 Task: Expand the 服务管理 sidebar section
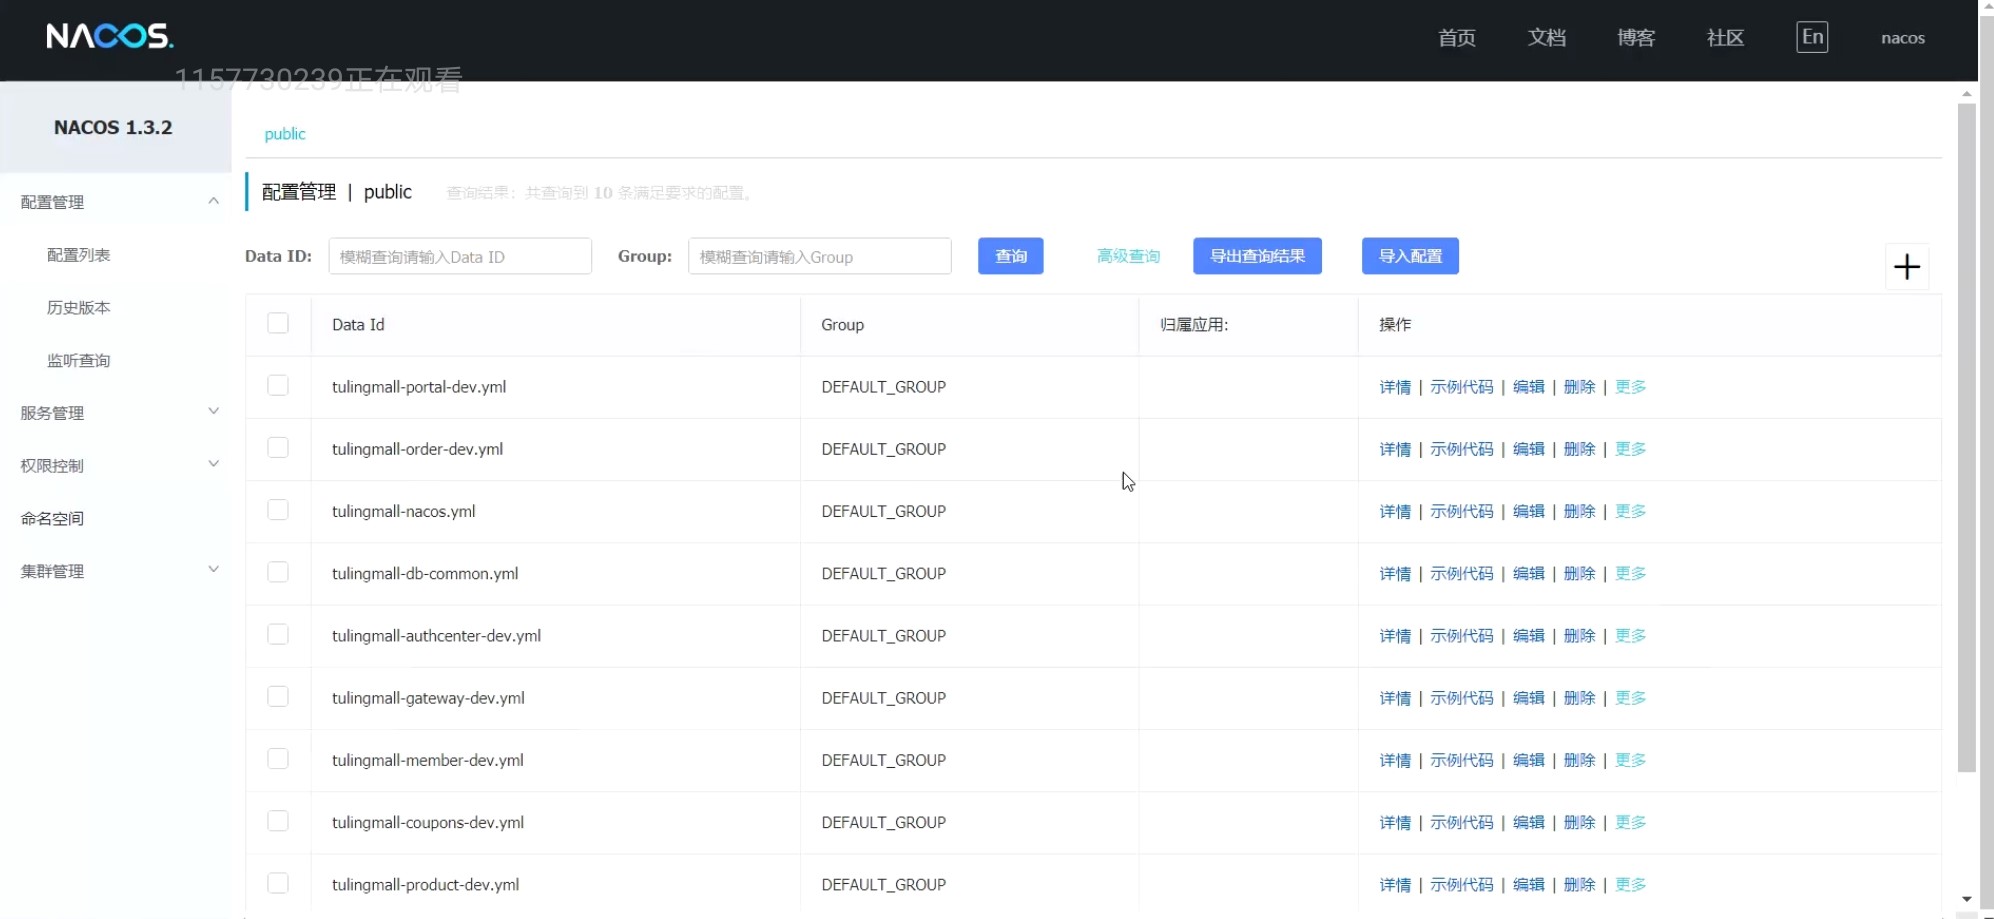(213, 411)
